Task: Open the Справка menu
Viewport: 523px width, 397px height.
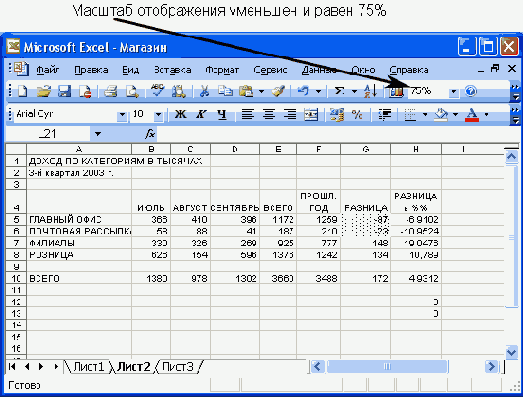Action: pos(409,70)
